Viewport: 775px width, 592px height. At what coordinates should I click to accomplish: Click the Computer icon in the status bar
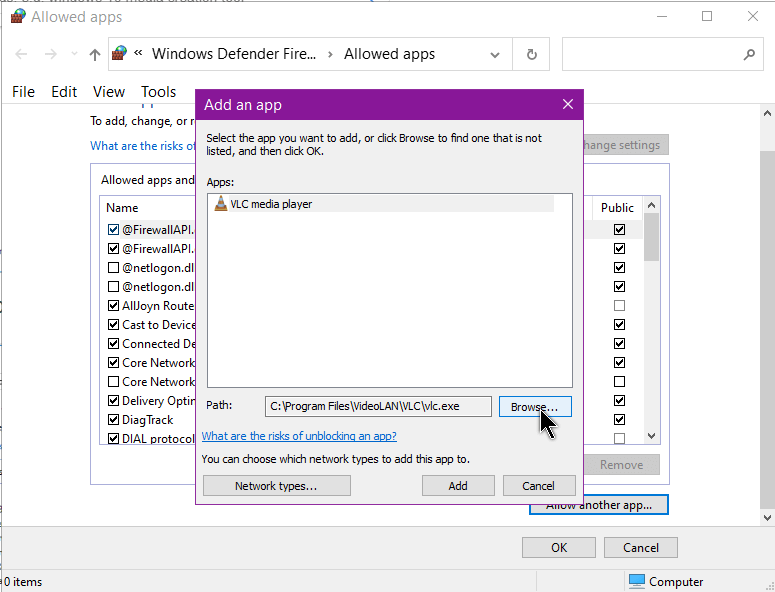tap(637, 582)
